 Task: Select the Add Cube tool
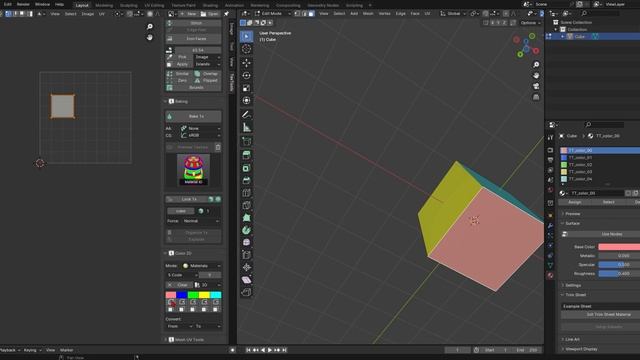point(246,141)
